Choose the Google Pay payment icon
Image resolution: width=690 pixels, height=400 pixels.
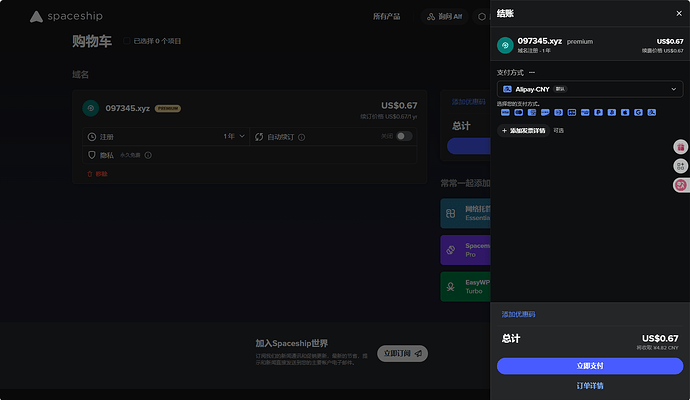pyautogui.click(x=638, y=113)
